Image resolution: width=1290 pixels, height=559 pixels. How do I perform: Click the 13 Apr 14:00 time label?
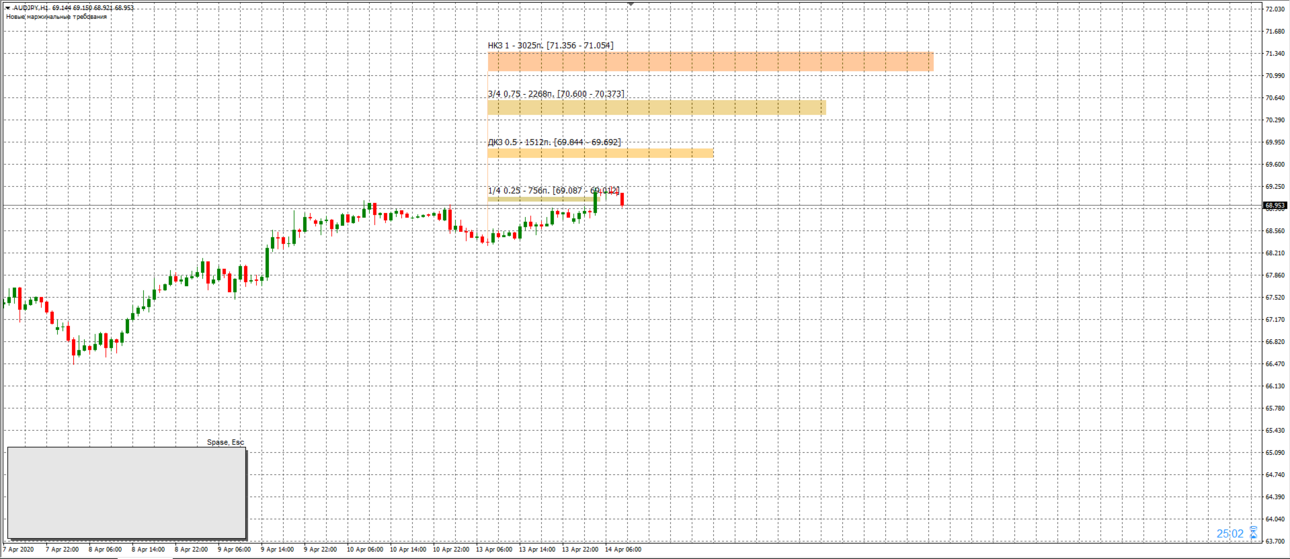[536, 550]
